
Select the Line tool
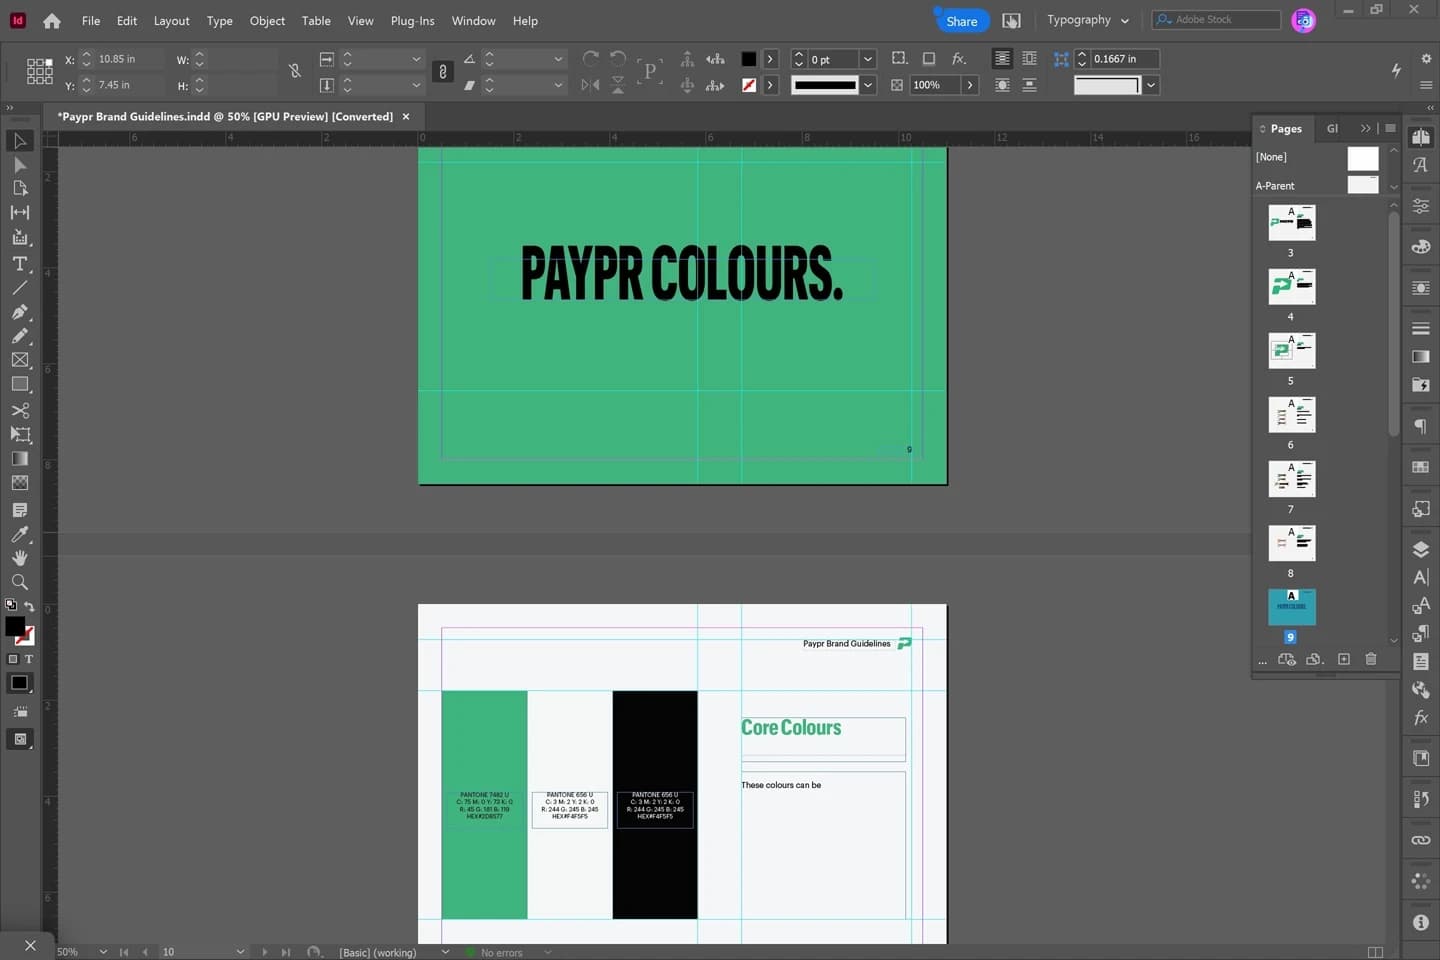tap(19, 288)
